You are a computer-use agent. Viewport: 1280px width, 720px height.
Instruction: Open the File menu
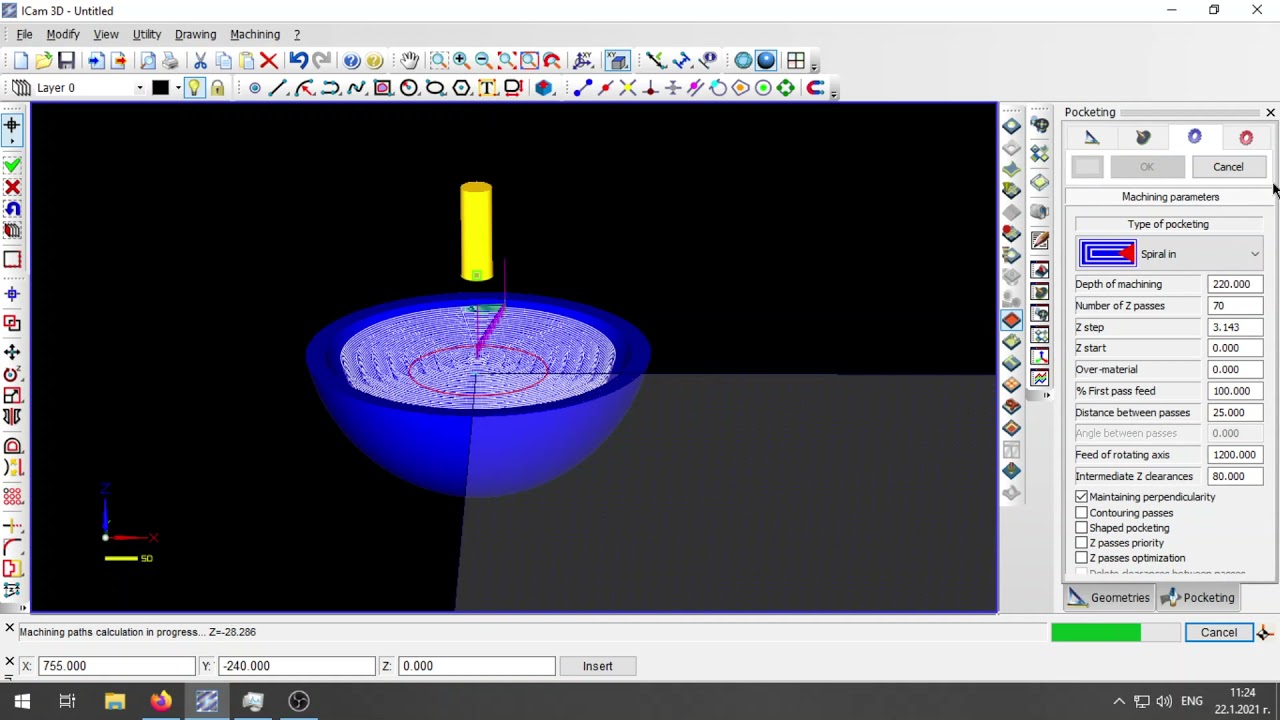click(x=24, y=34)
